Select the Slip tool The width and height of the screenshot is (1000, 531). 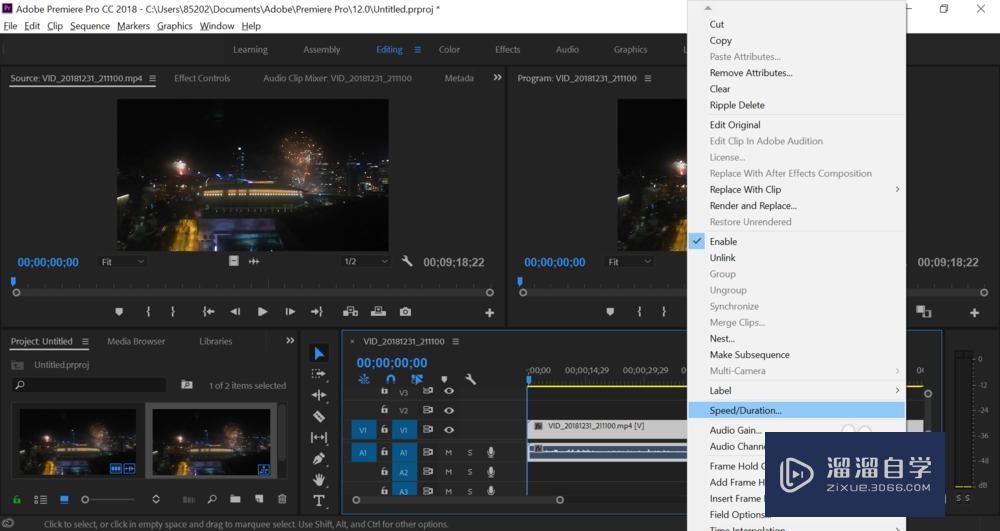(x=319, y=437)
